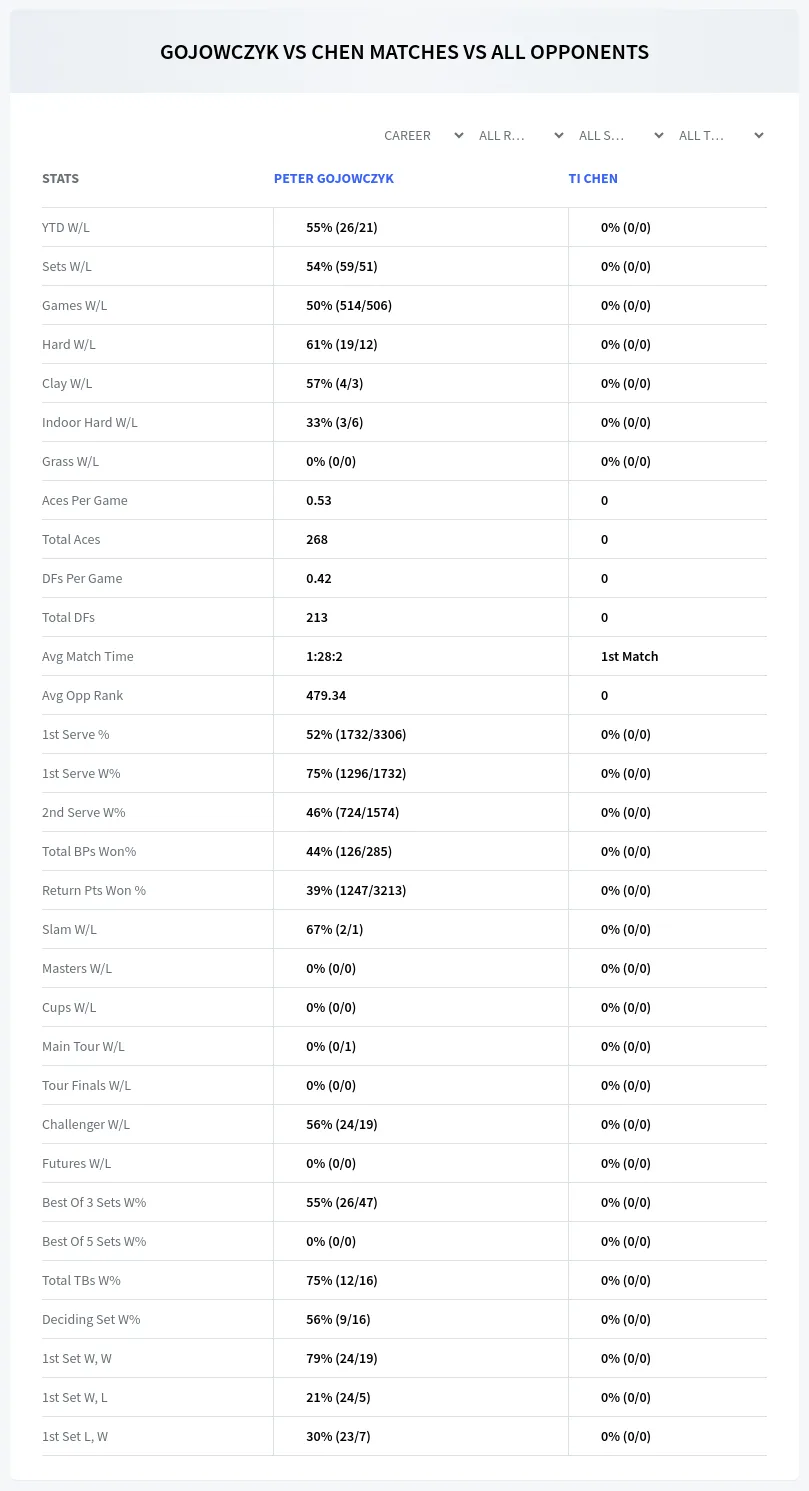The image size is (809, 1491).
Task: Expand the ALL S… surfaces dropdown
Action: (622, 135)
